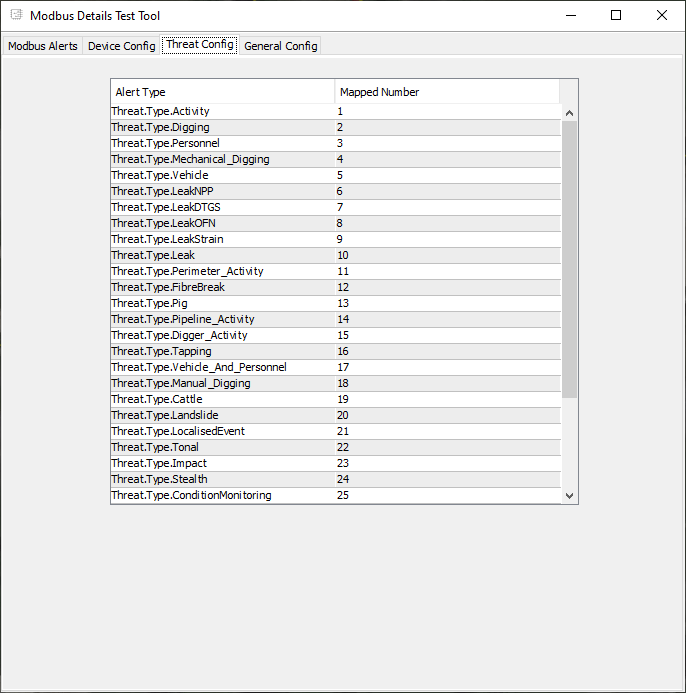The image size is (686, 693).
Task: Click mapped number 22 cell
Action: 448,447
